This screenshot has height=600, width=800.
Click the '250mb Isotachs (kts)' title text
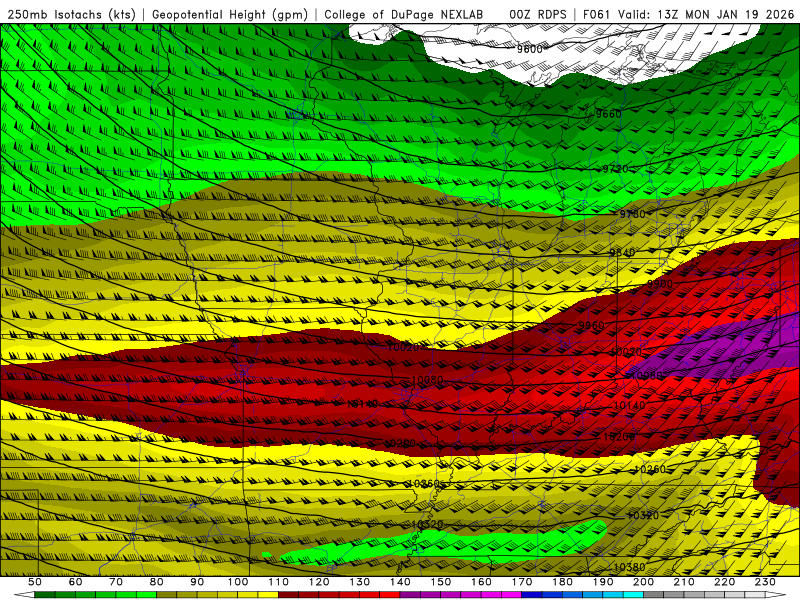pos(71,15)
